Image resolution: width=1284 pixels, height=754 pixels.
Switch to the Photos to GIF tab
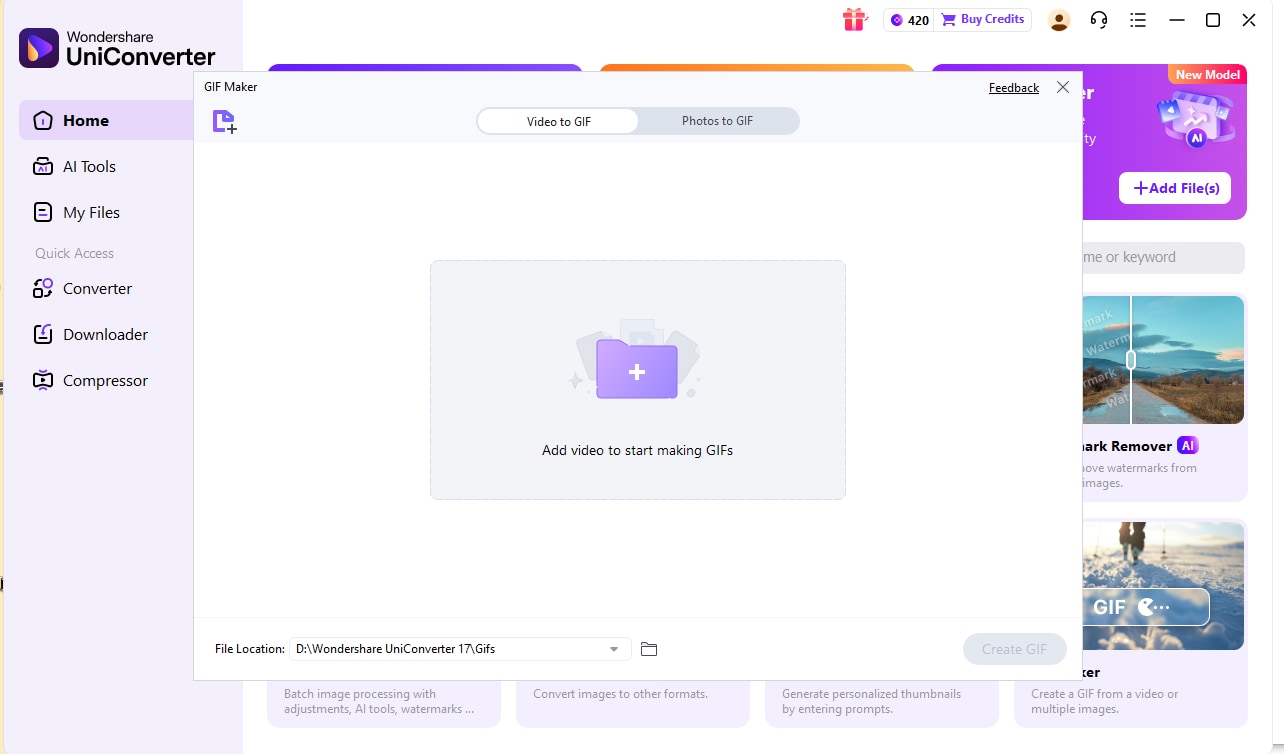pyautogui.click(x=717, y=121)
